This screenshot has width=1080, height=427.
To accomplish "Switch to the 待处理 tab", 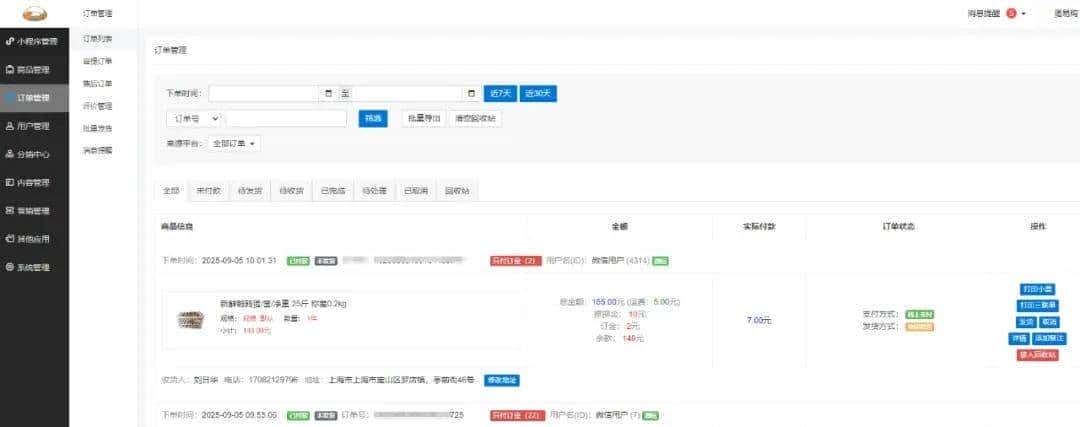I will coord(374,191).
